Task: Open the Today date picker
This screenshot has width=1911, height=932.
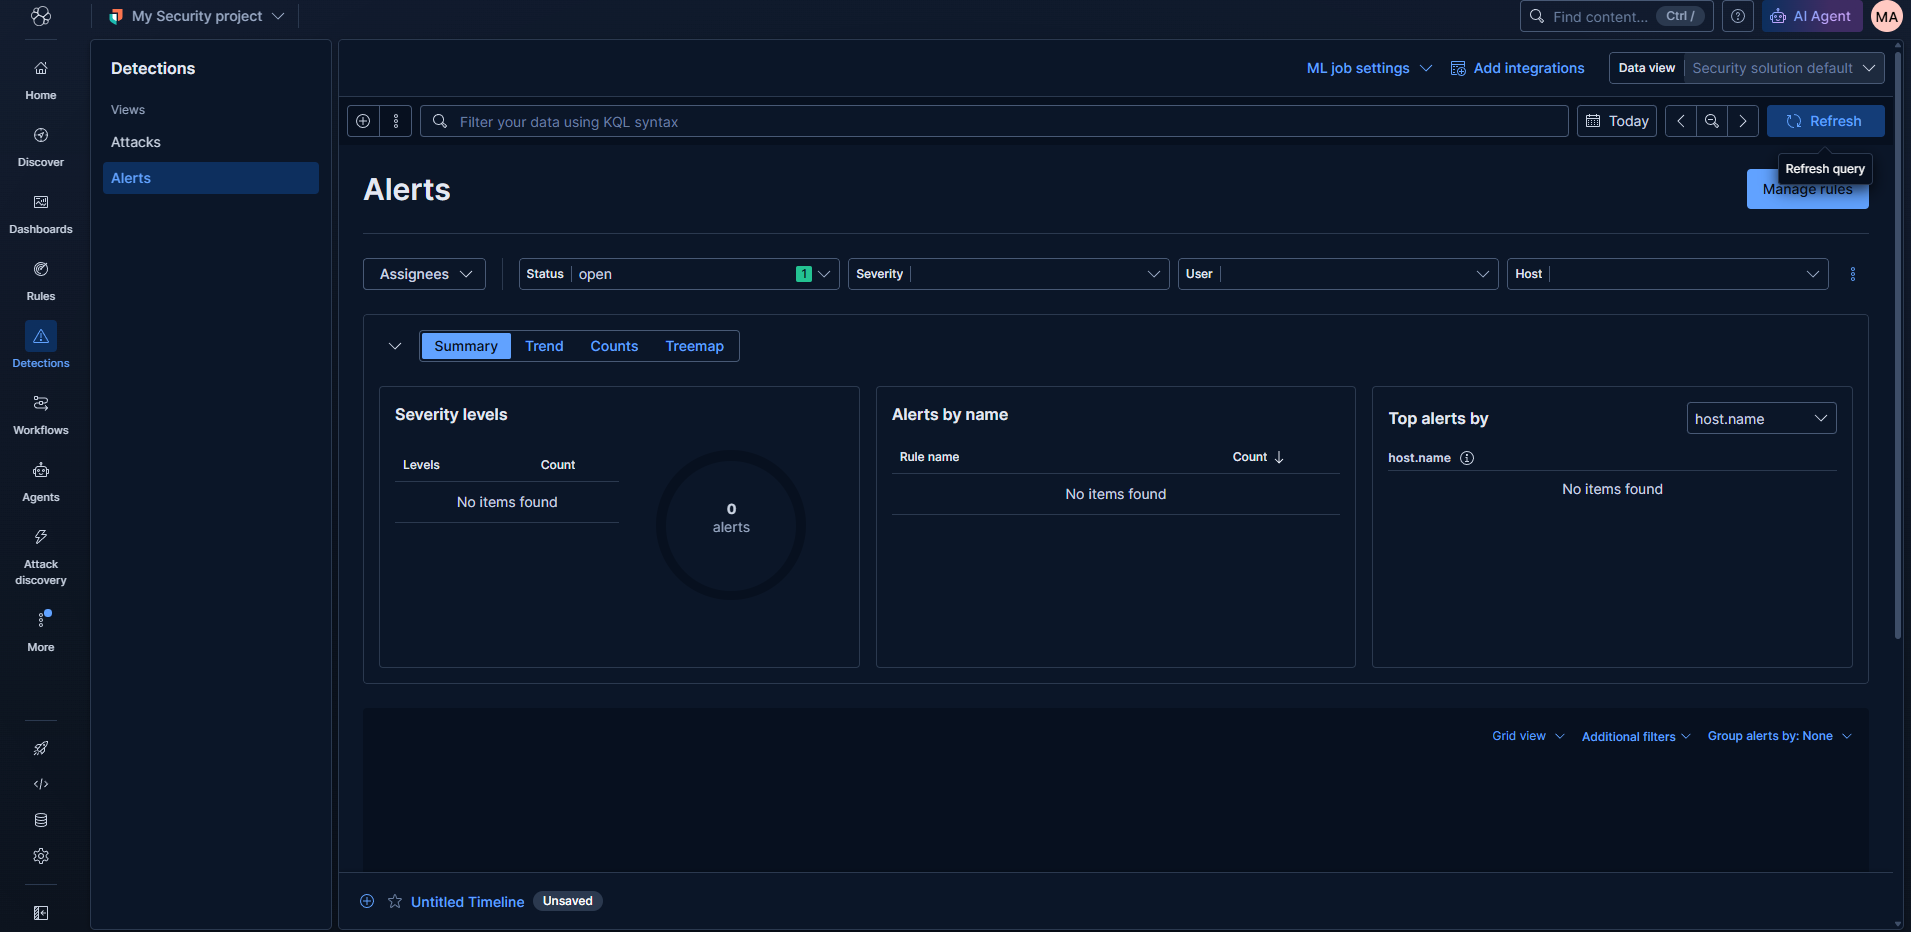Action: (x=1617, y=121)
